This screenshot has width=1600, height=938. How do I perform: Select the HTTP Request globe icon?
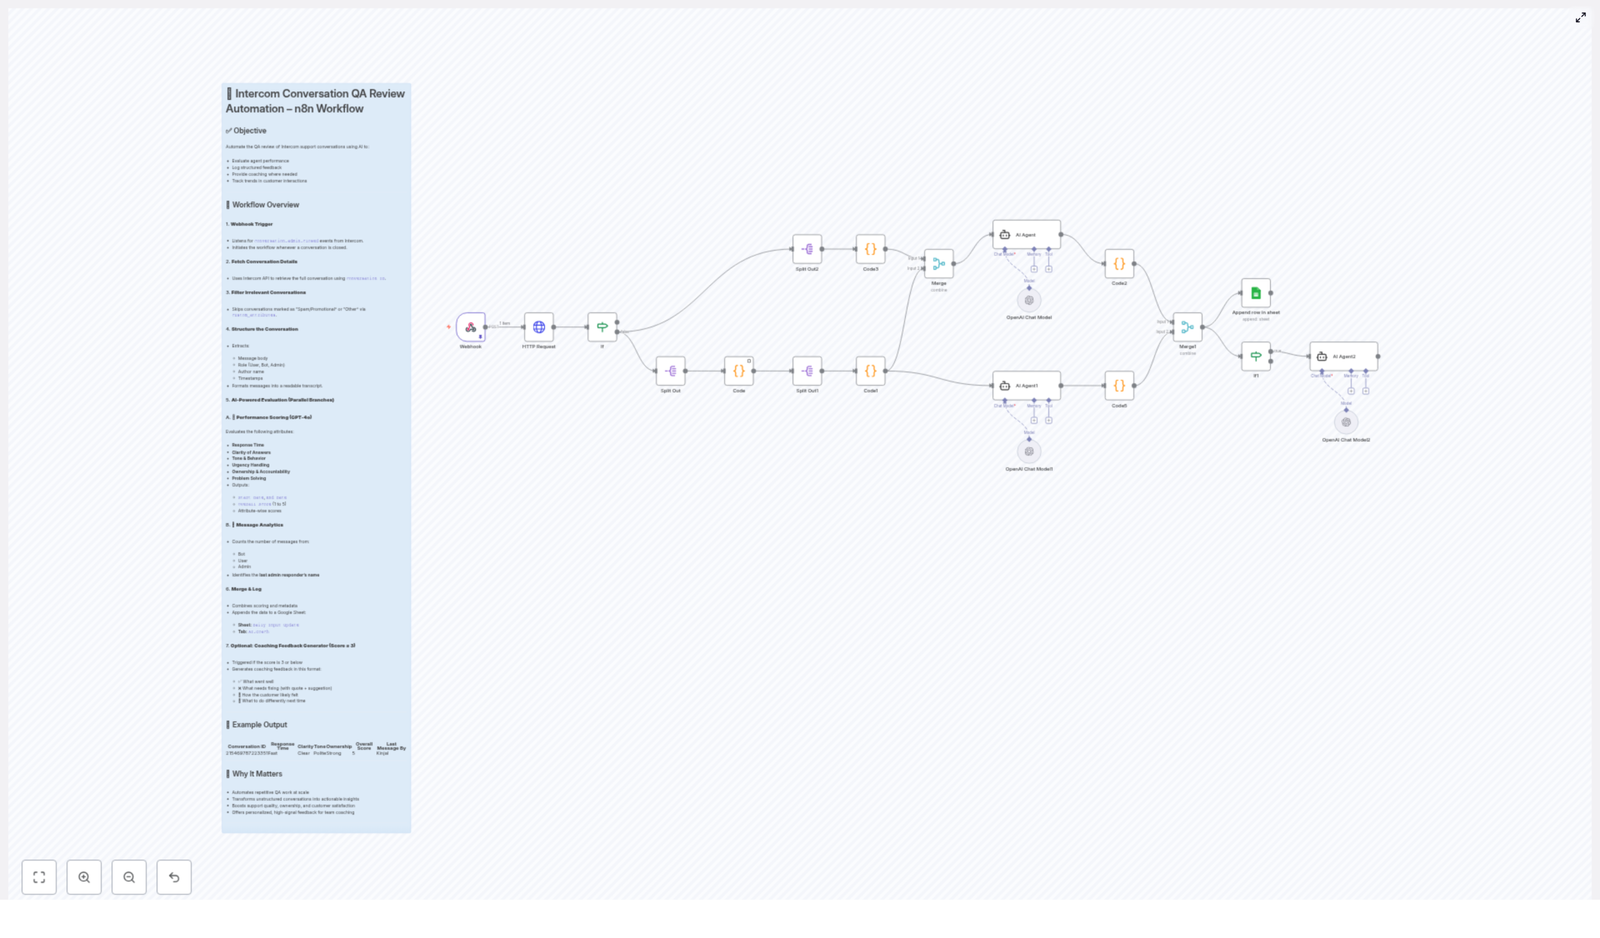pyautogui.click(x=538, y=327)
